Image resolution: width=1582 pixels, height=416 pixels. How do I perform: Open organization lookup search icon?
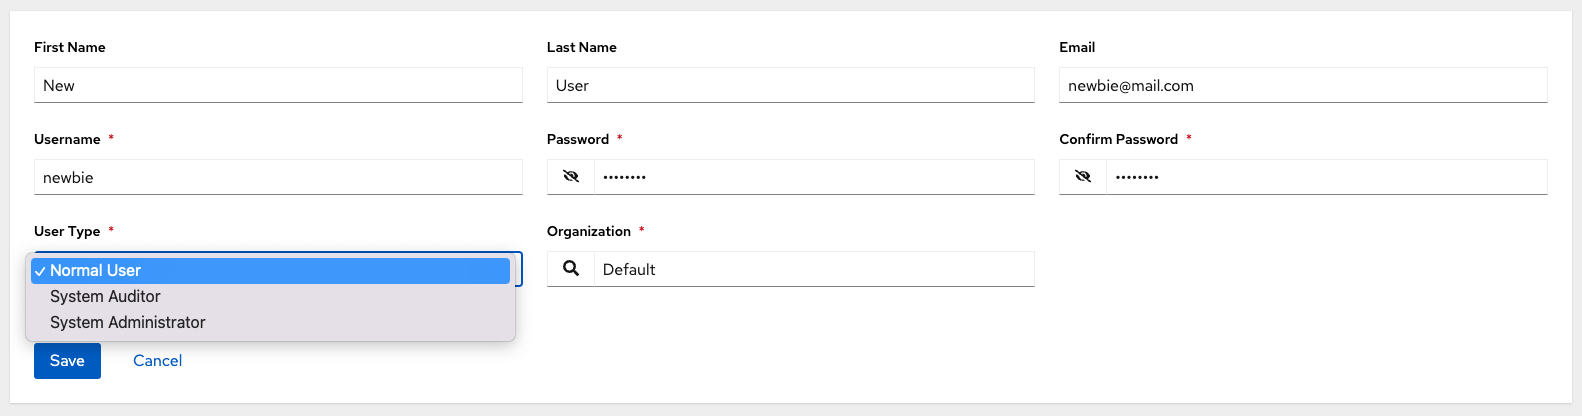[571, 269]
